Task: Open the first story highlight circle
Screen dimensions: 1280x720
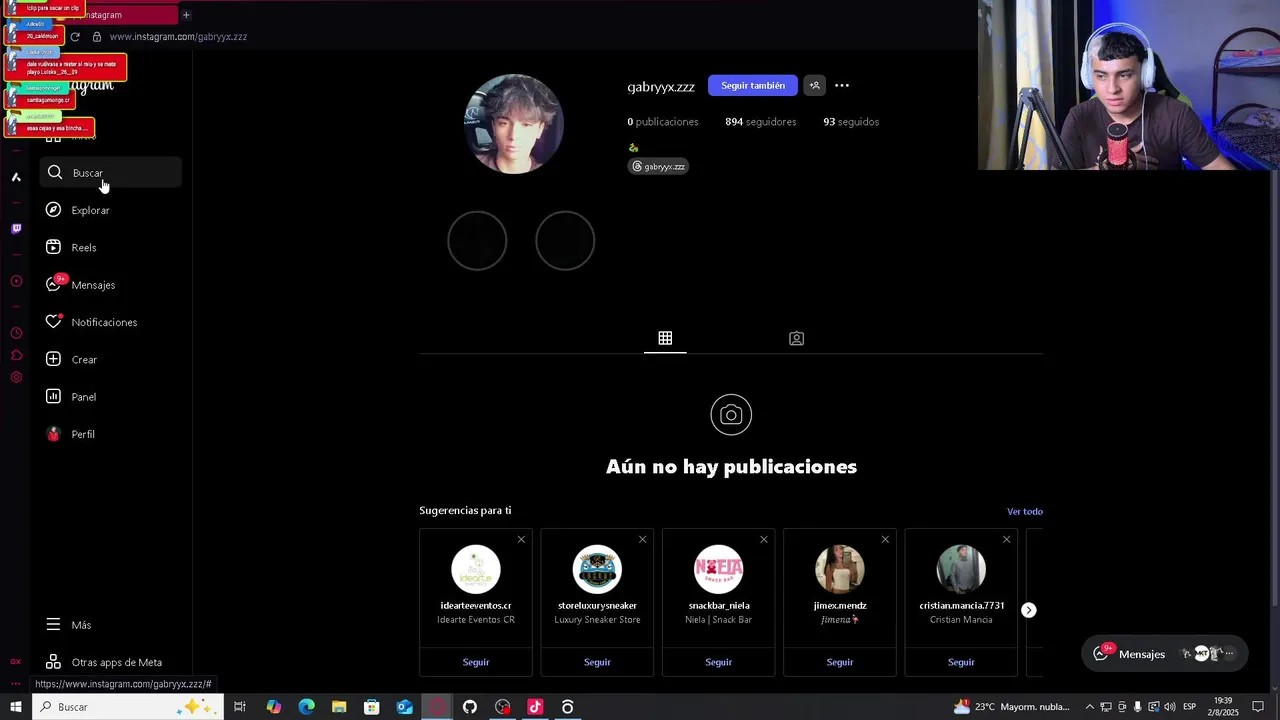Action: (x=477, y=240)
